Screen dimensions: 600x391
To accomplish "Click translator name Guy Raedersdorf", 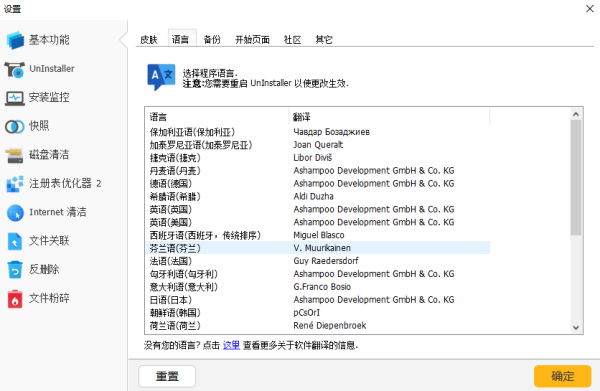I will pos(326,261).
